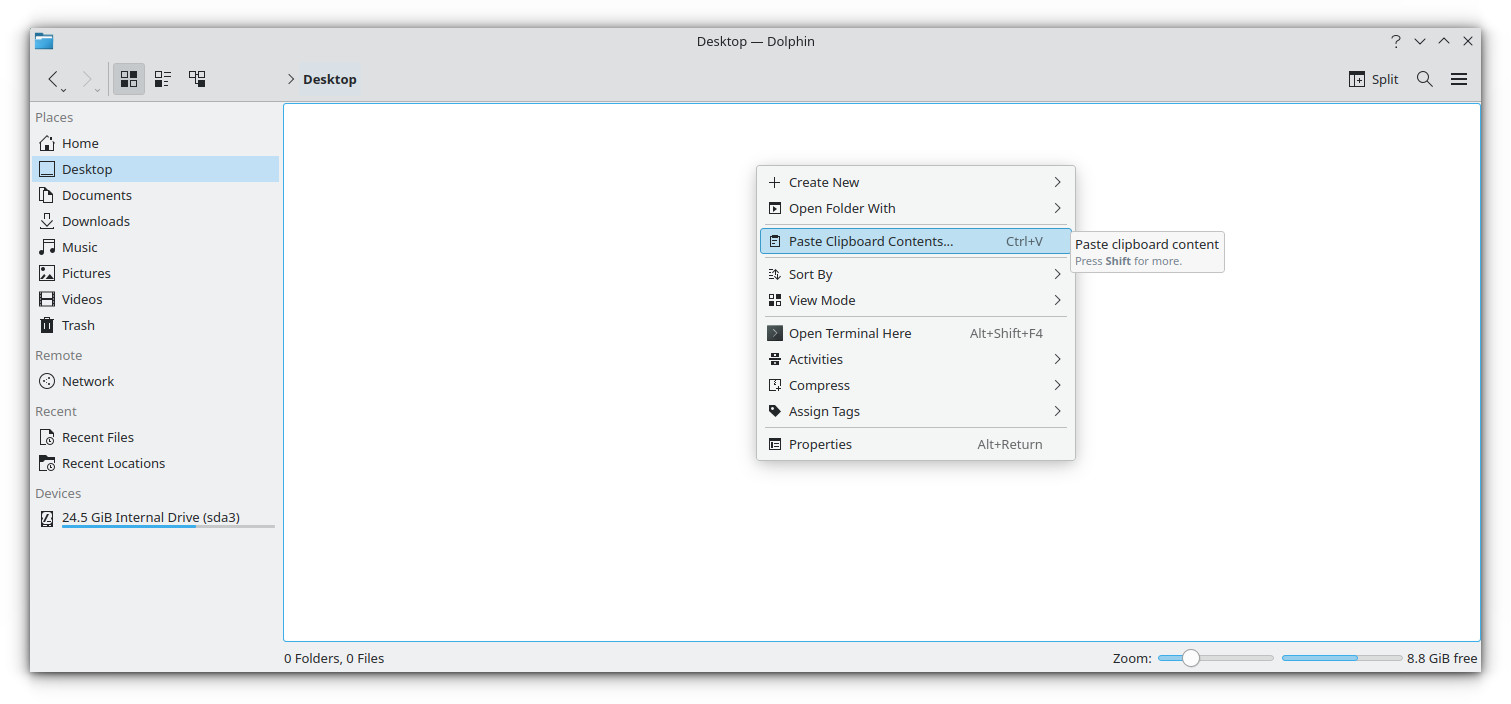This screenshot has width=1511, height=704.
Task: Browse the Network under Remote
Action: click(87, 381)
